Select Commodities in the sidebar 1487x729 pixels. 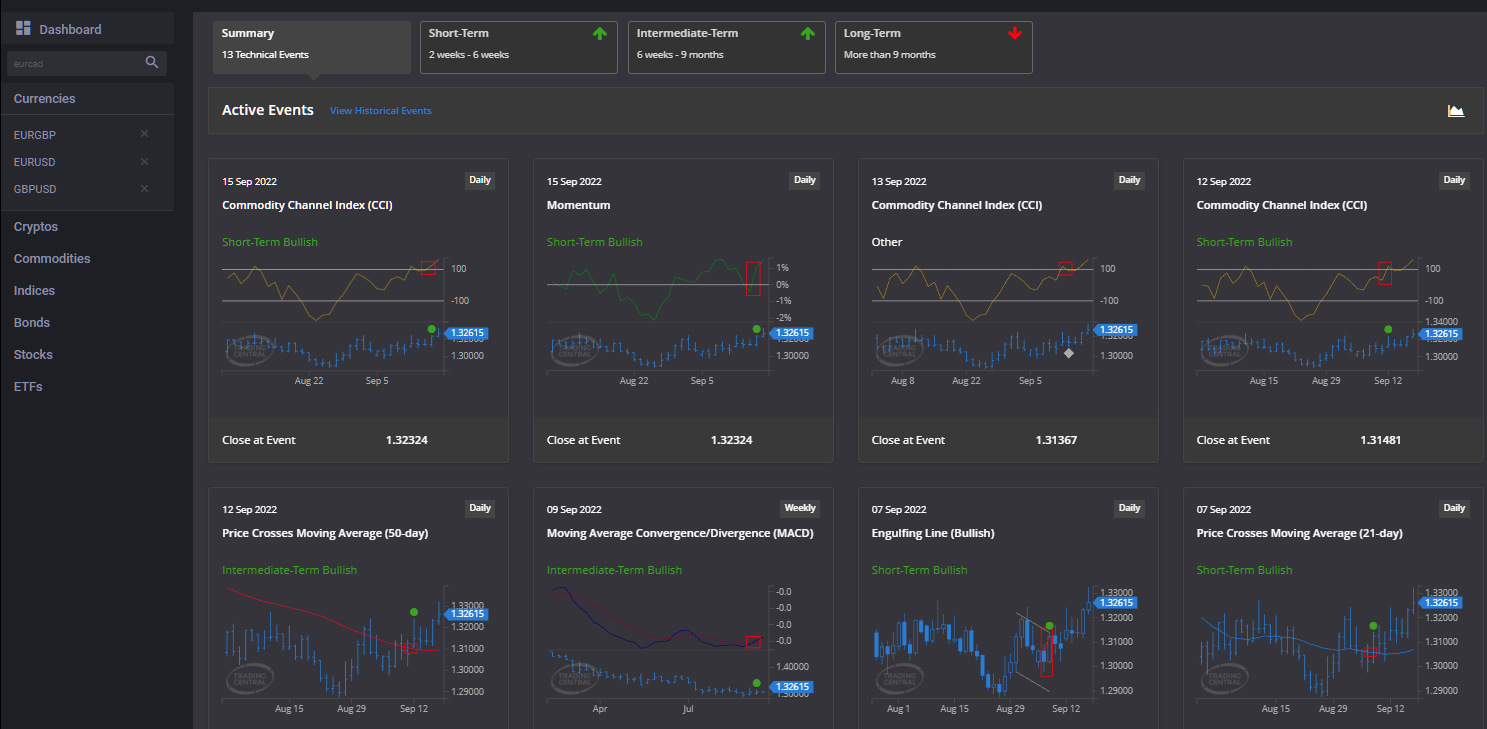tap(51, 258)
